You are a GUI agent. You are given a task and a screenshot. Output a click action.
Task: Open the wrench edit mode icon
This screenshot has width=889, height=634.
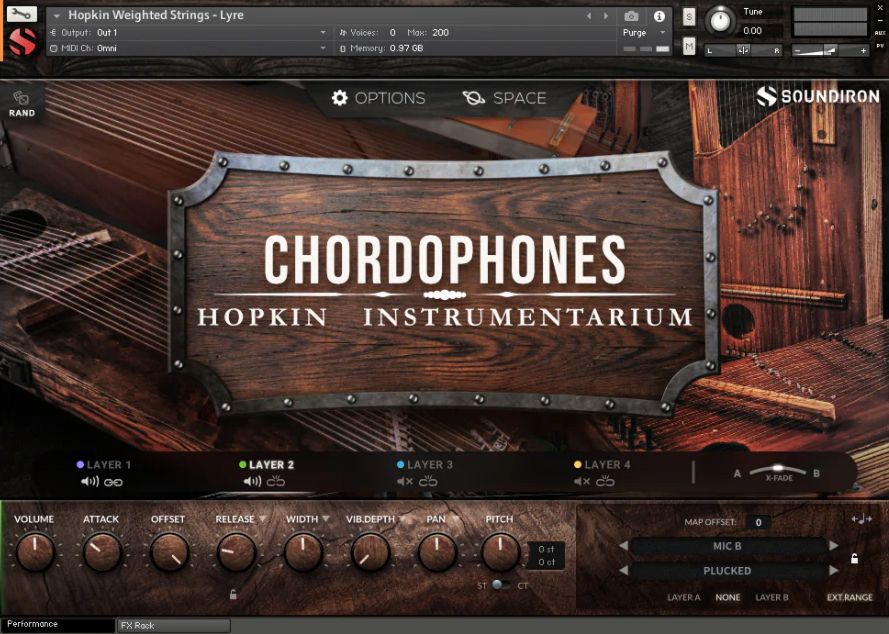pos(22,13)
